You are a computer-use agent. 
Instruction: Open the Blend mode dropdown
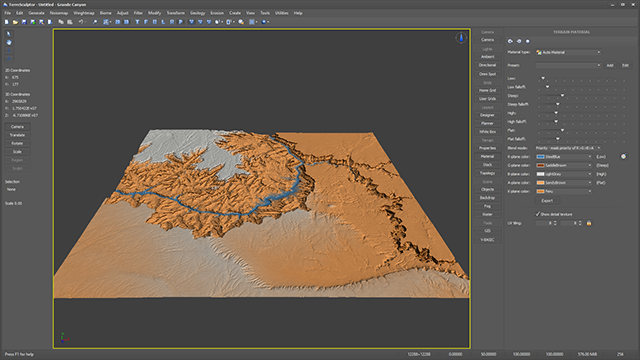click(568, 148)
